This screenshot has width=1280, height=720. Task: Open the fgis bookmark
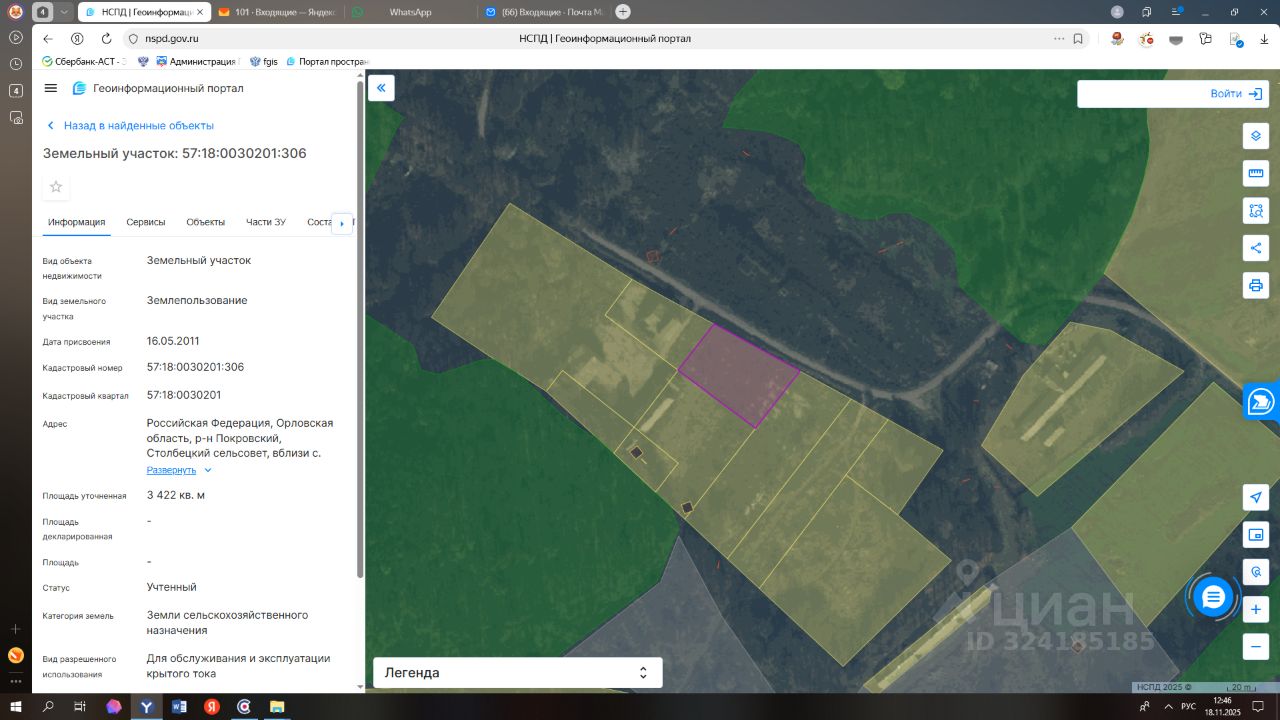pos(264,61)
